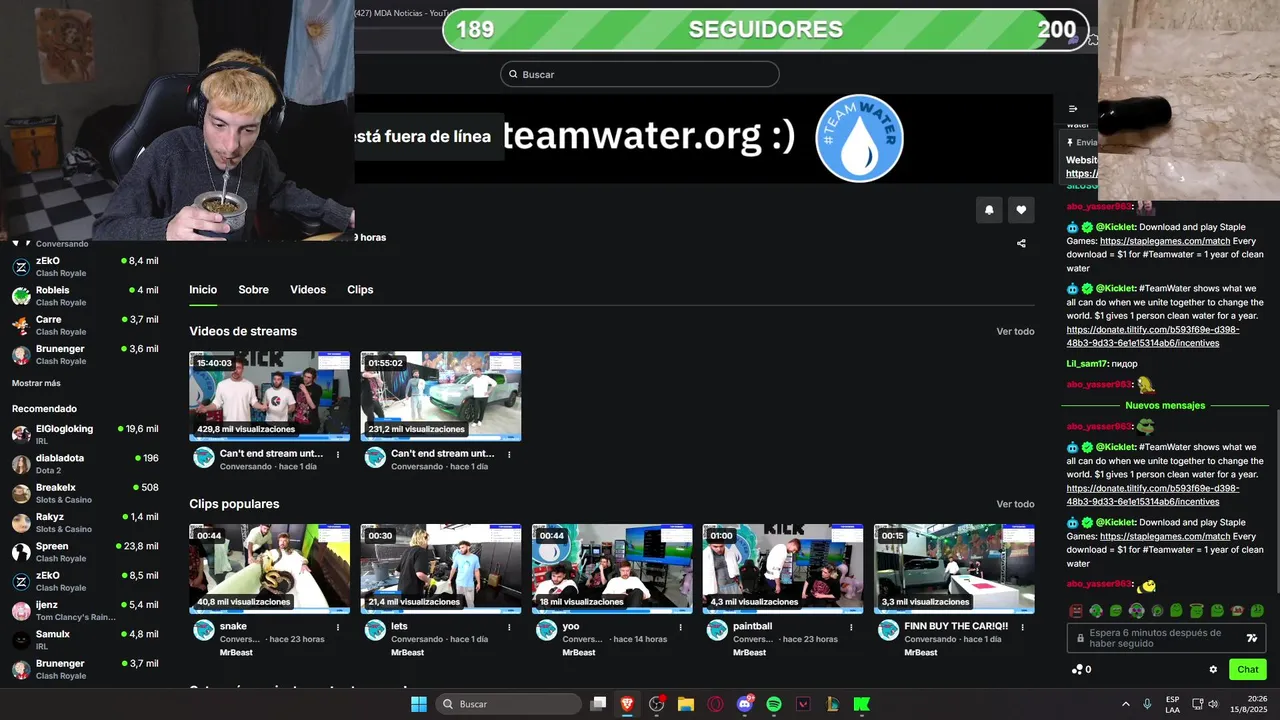1280x720 pixels.
Task: Play the lets clip thumbnail
Action: (x=441, y=569)
